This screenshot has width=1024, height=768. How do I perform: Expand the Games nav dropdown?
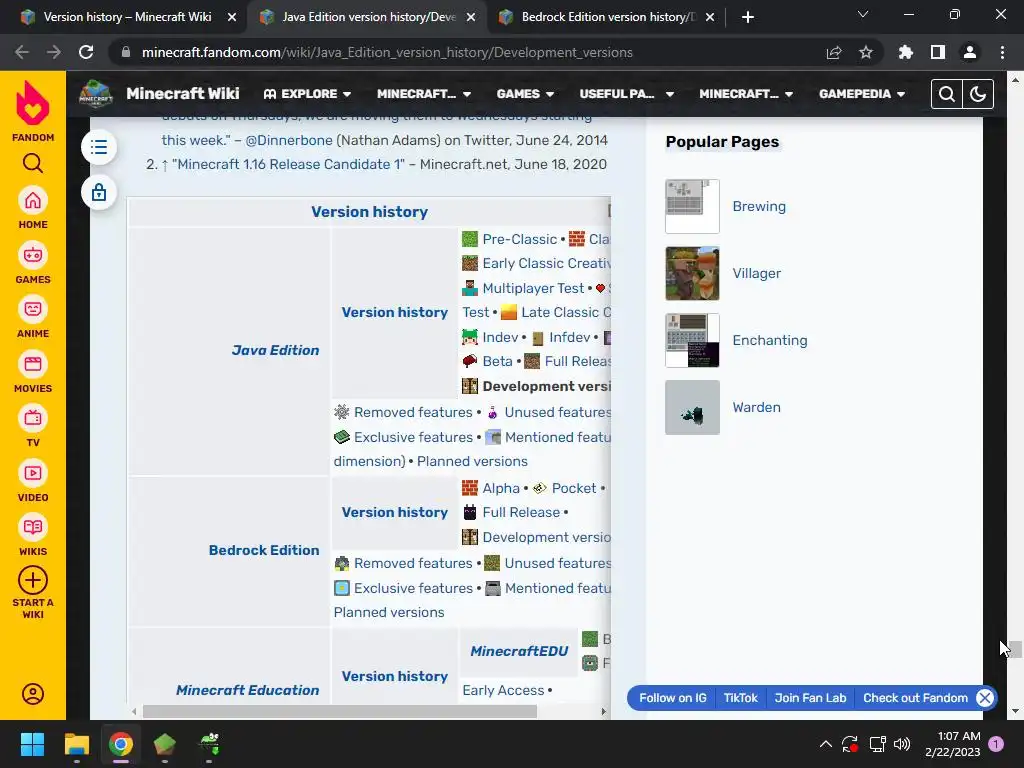point(525,94)
